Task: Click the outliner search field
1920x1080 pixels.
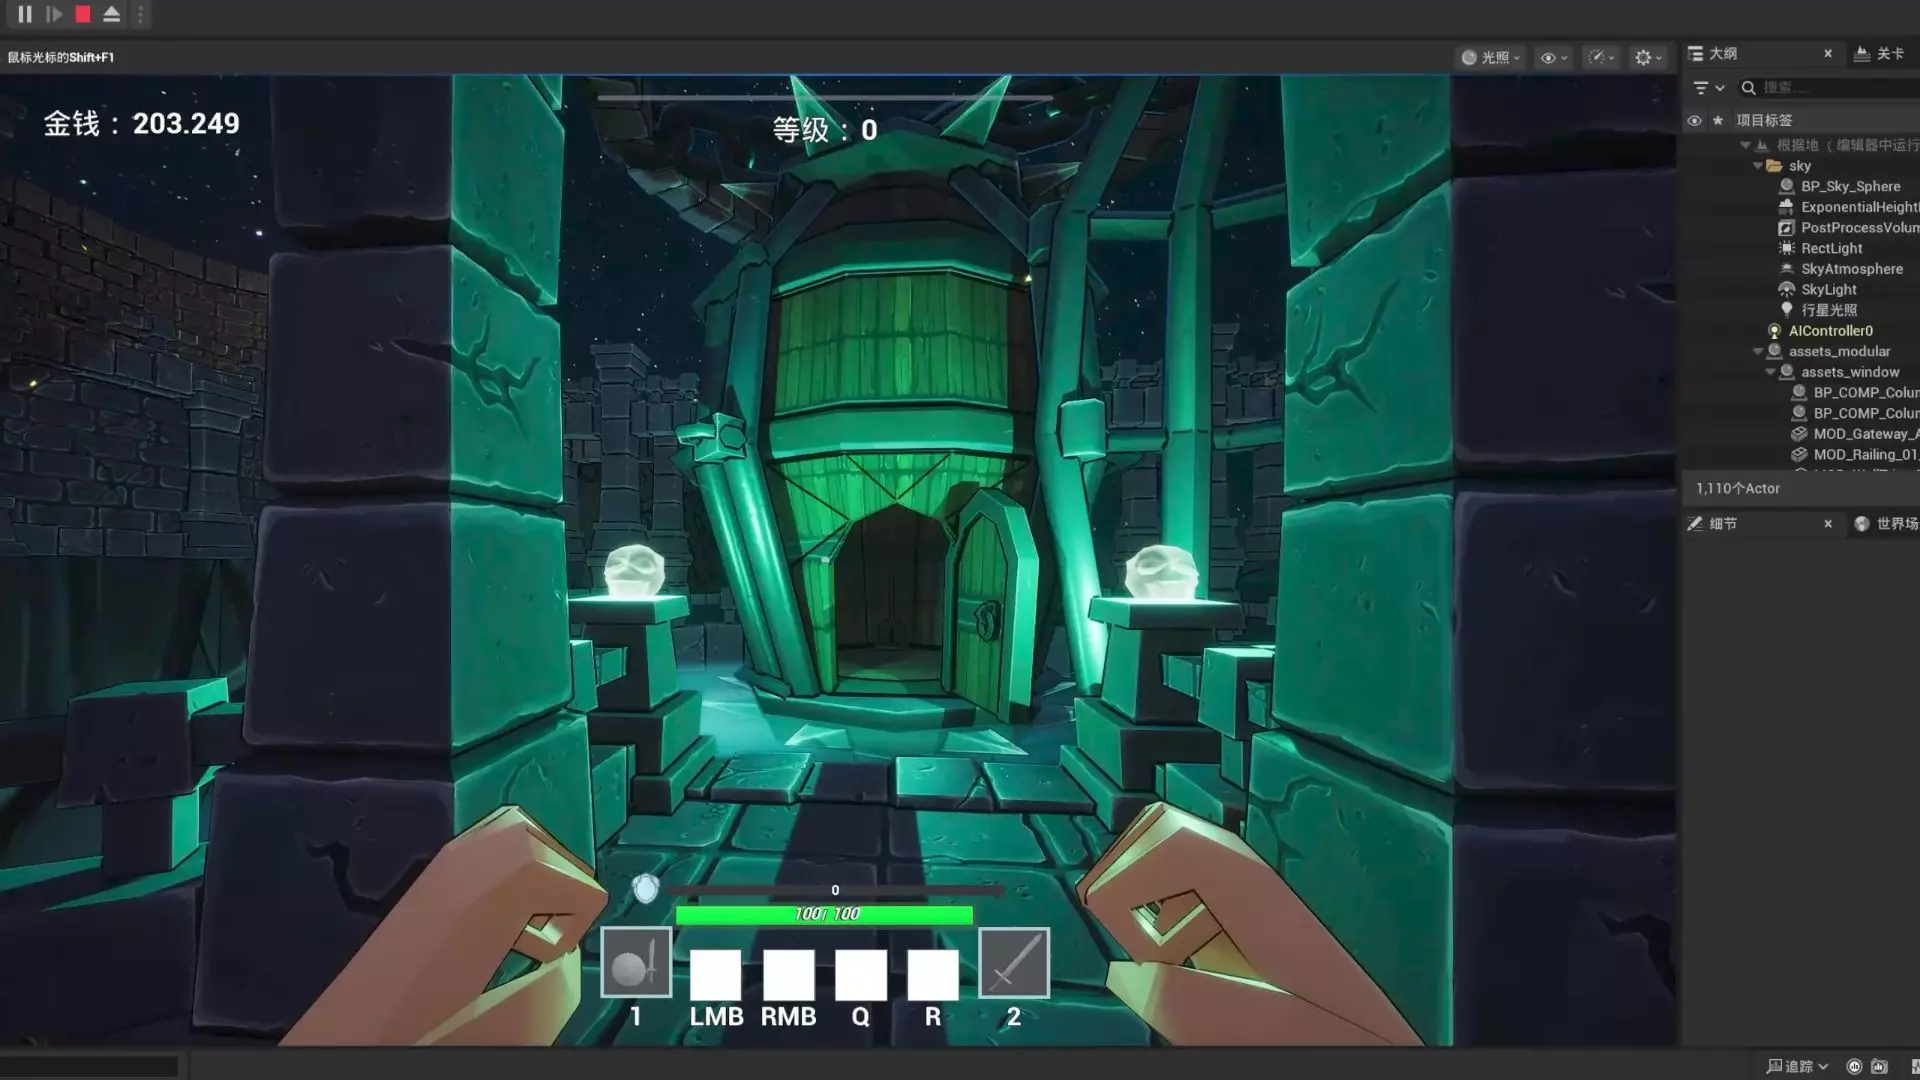Action: click(1830, 88)
